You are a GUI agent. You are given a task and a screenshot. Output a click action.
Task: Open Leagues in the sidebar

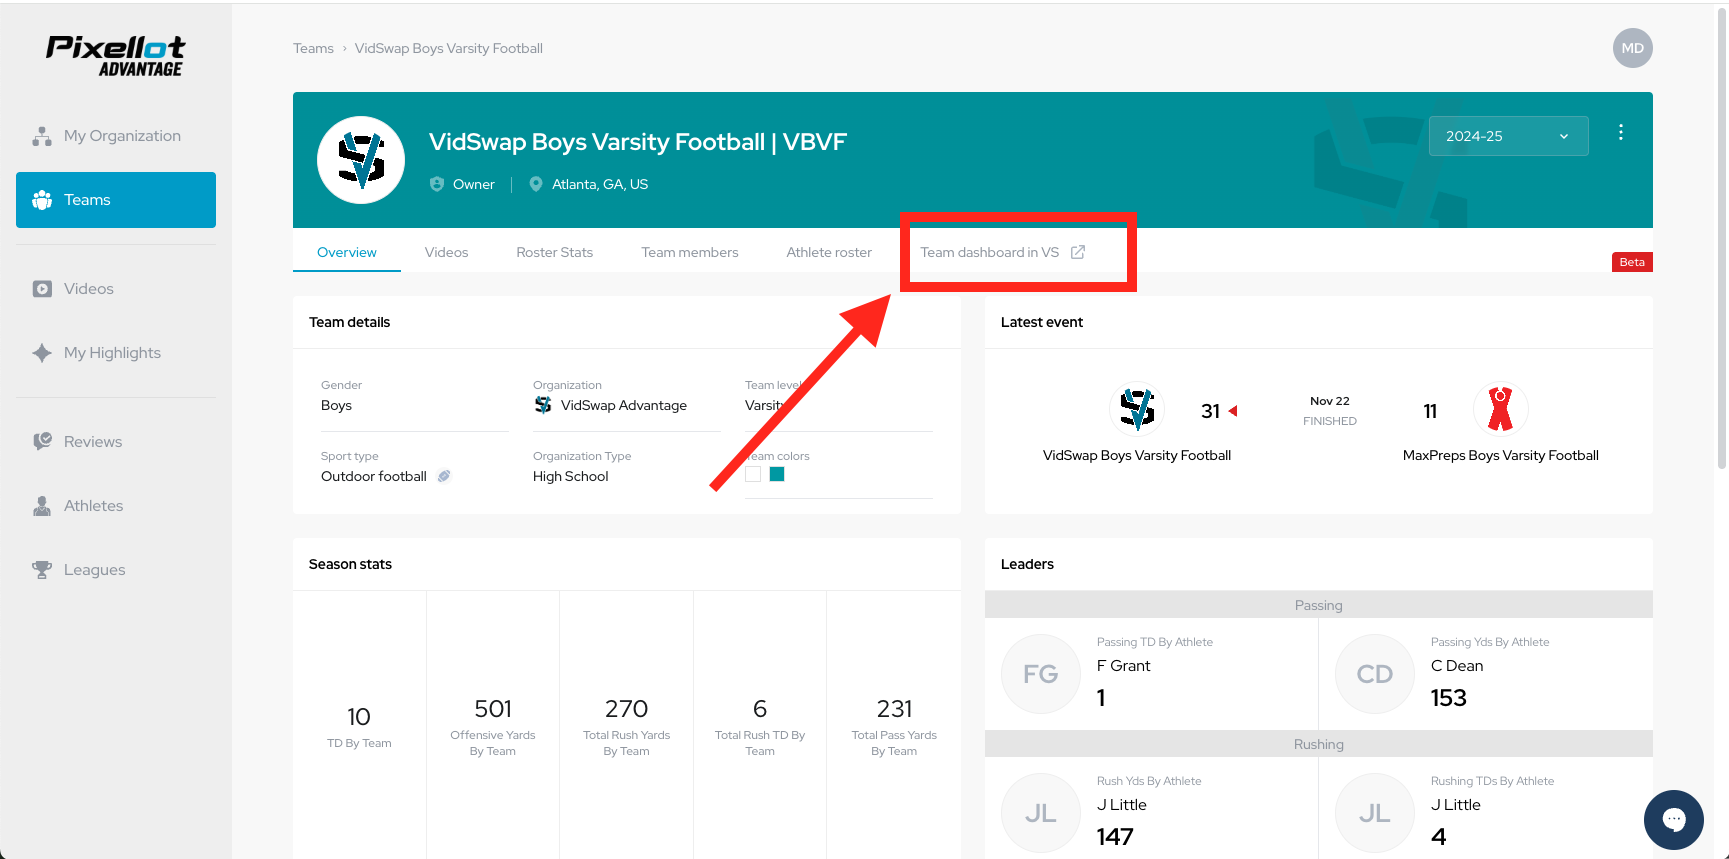[116, 570]
